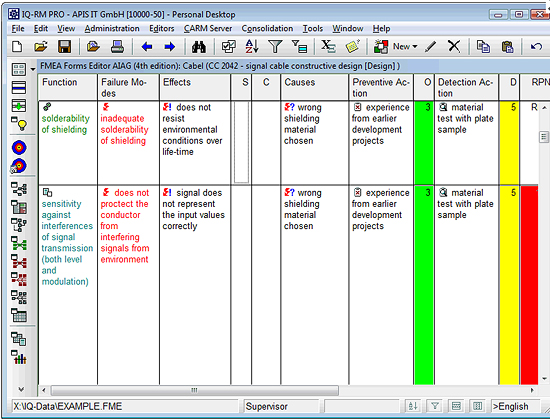550x420 pixels.
Task: Click yellow D cell in second row
Action: tap(509, 285)
